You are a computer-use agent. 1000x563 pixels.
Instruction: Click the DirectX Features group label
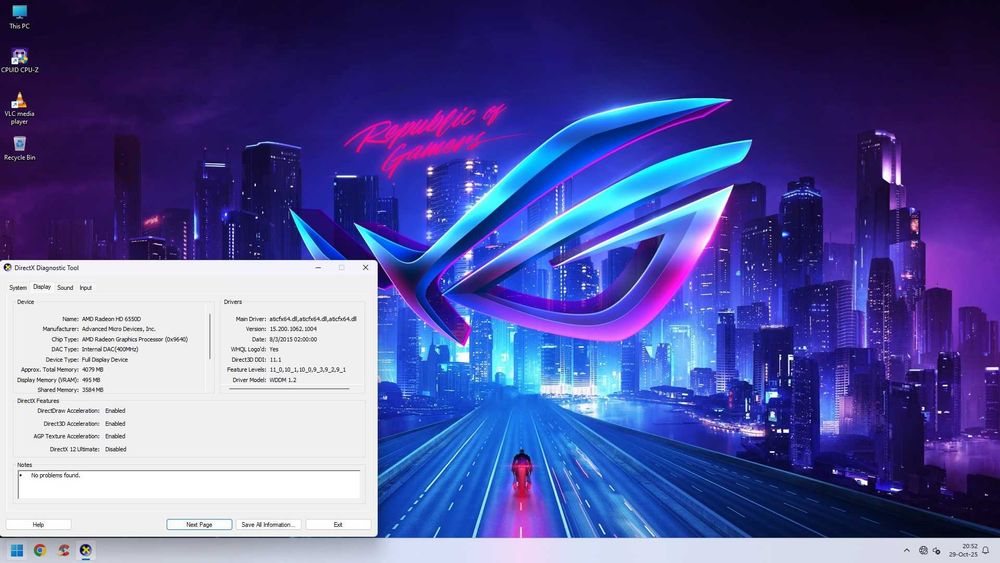coord(38,401)
